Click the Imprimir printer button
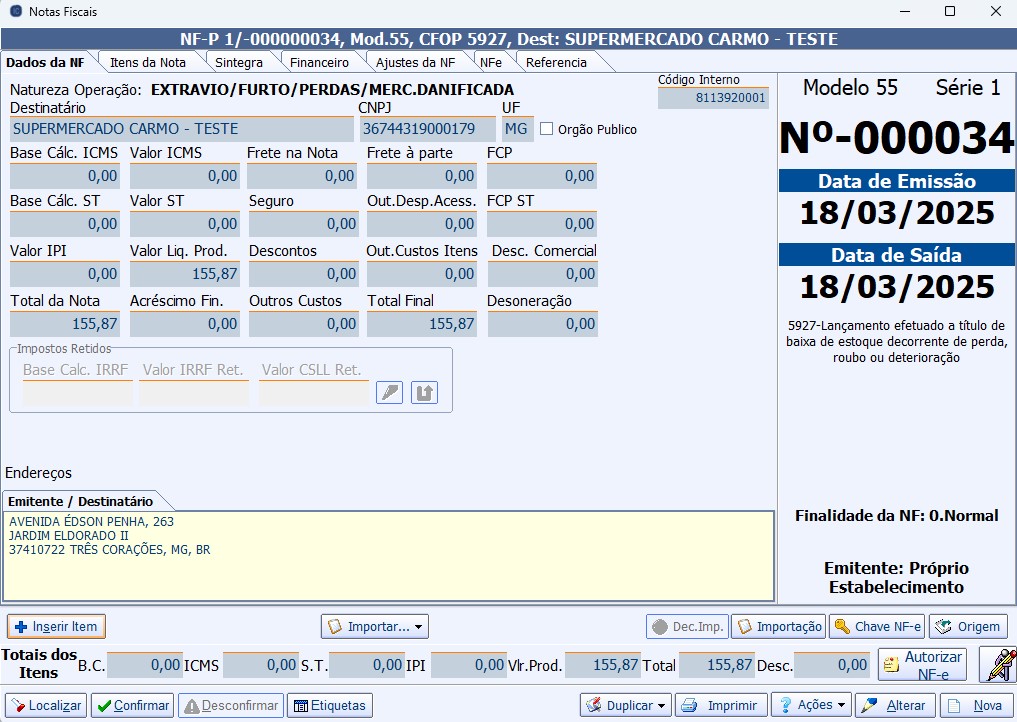This screenshot has width=1017, height=722. tap(721, 705)
